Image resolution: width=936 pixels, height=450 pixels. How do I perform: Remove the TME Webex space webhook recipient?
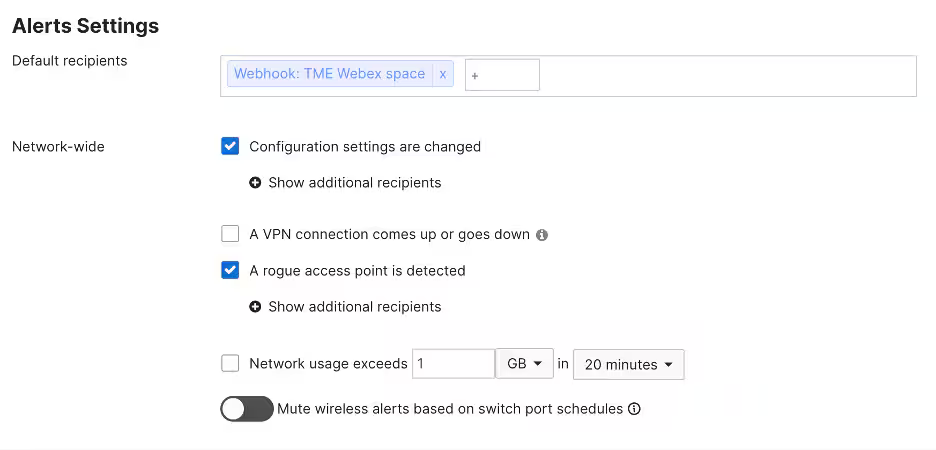(442, 74)
